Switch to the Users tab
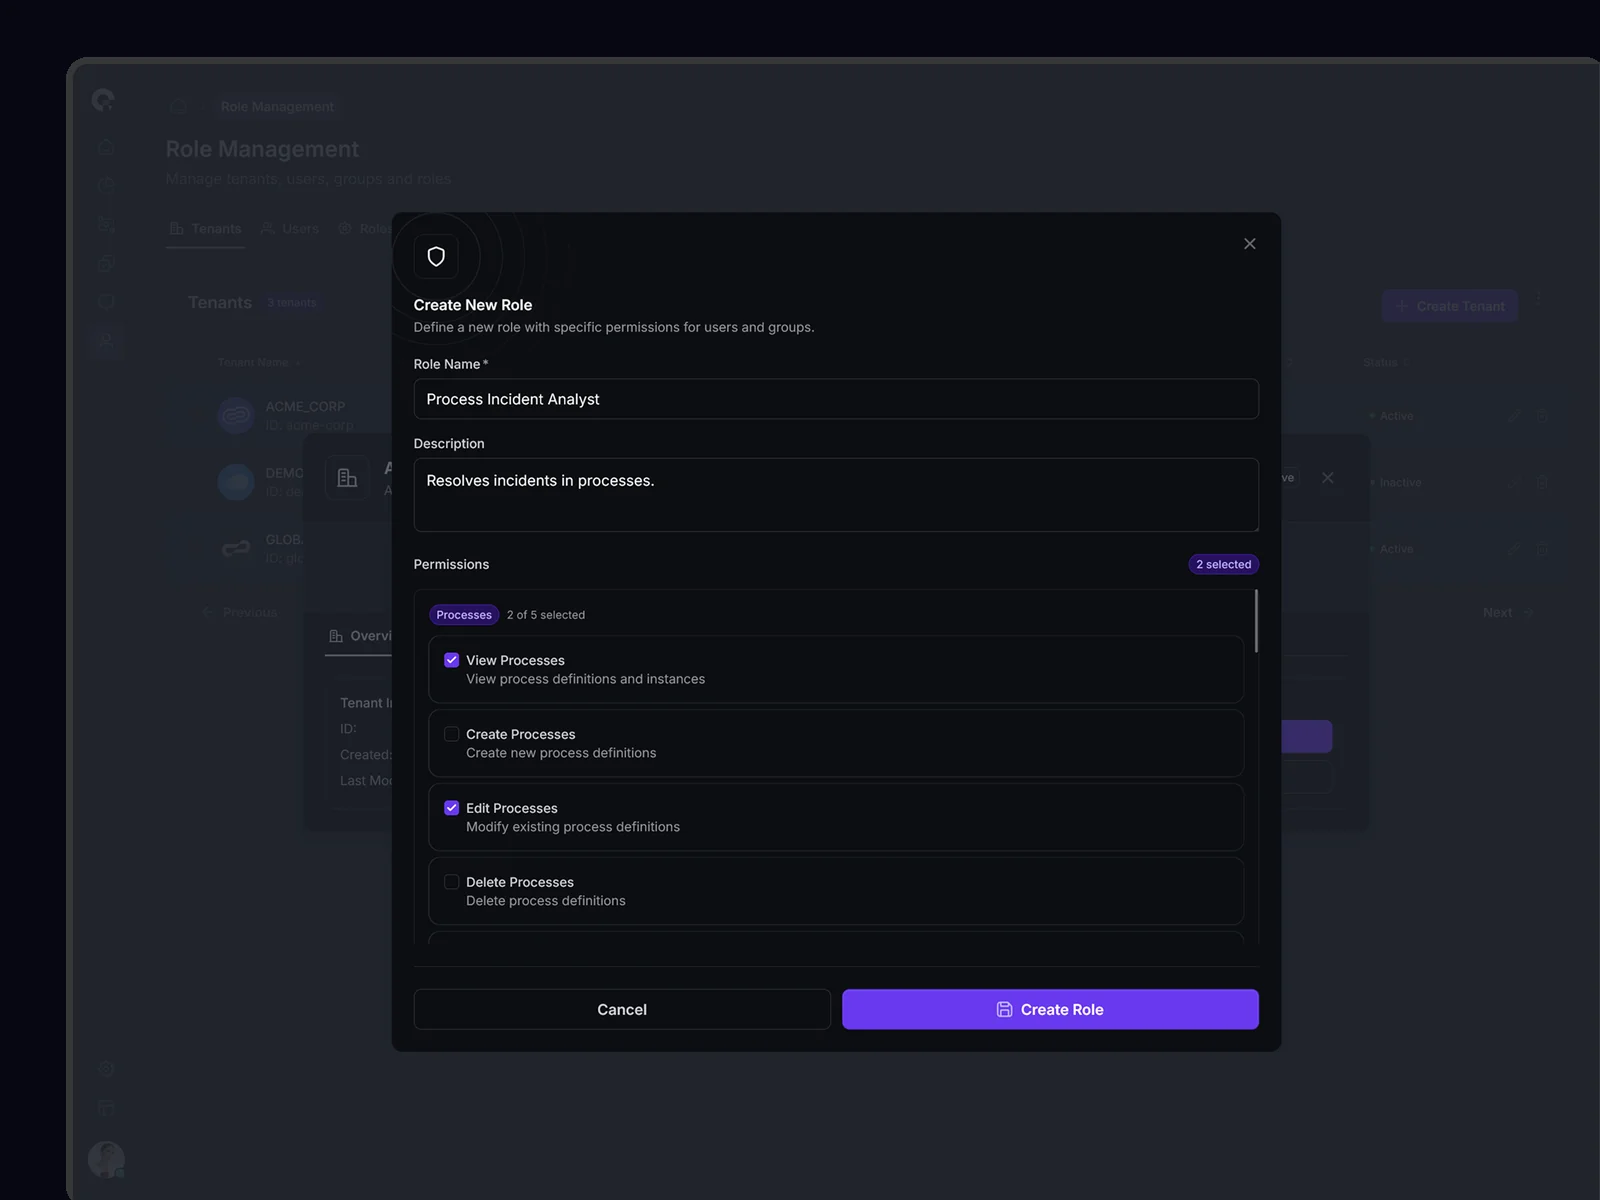The image size is (1600, 1200). click(x=290, y=229)
